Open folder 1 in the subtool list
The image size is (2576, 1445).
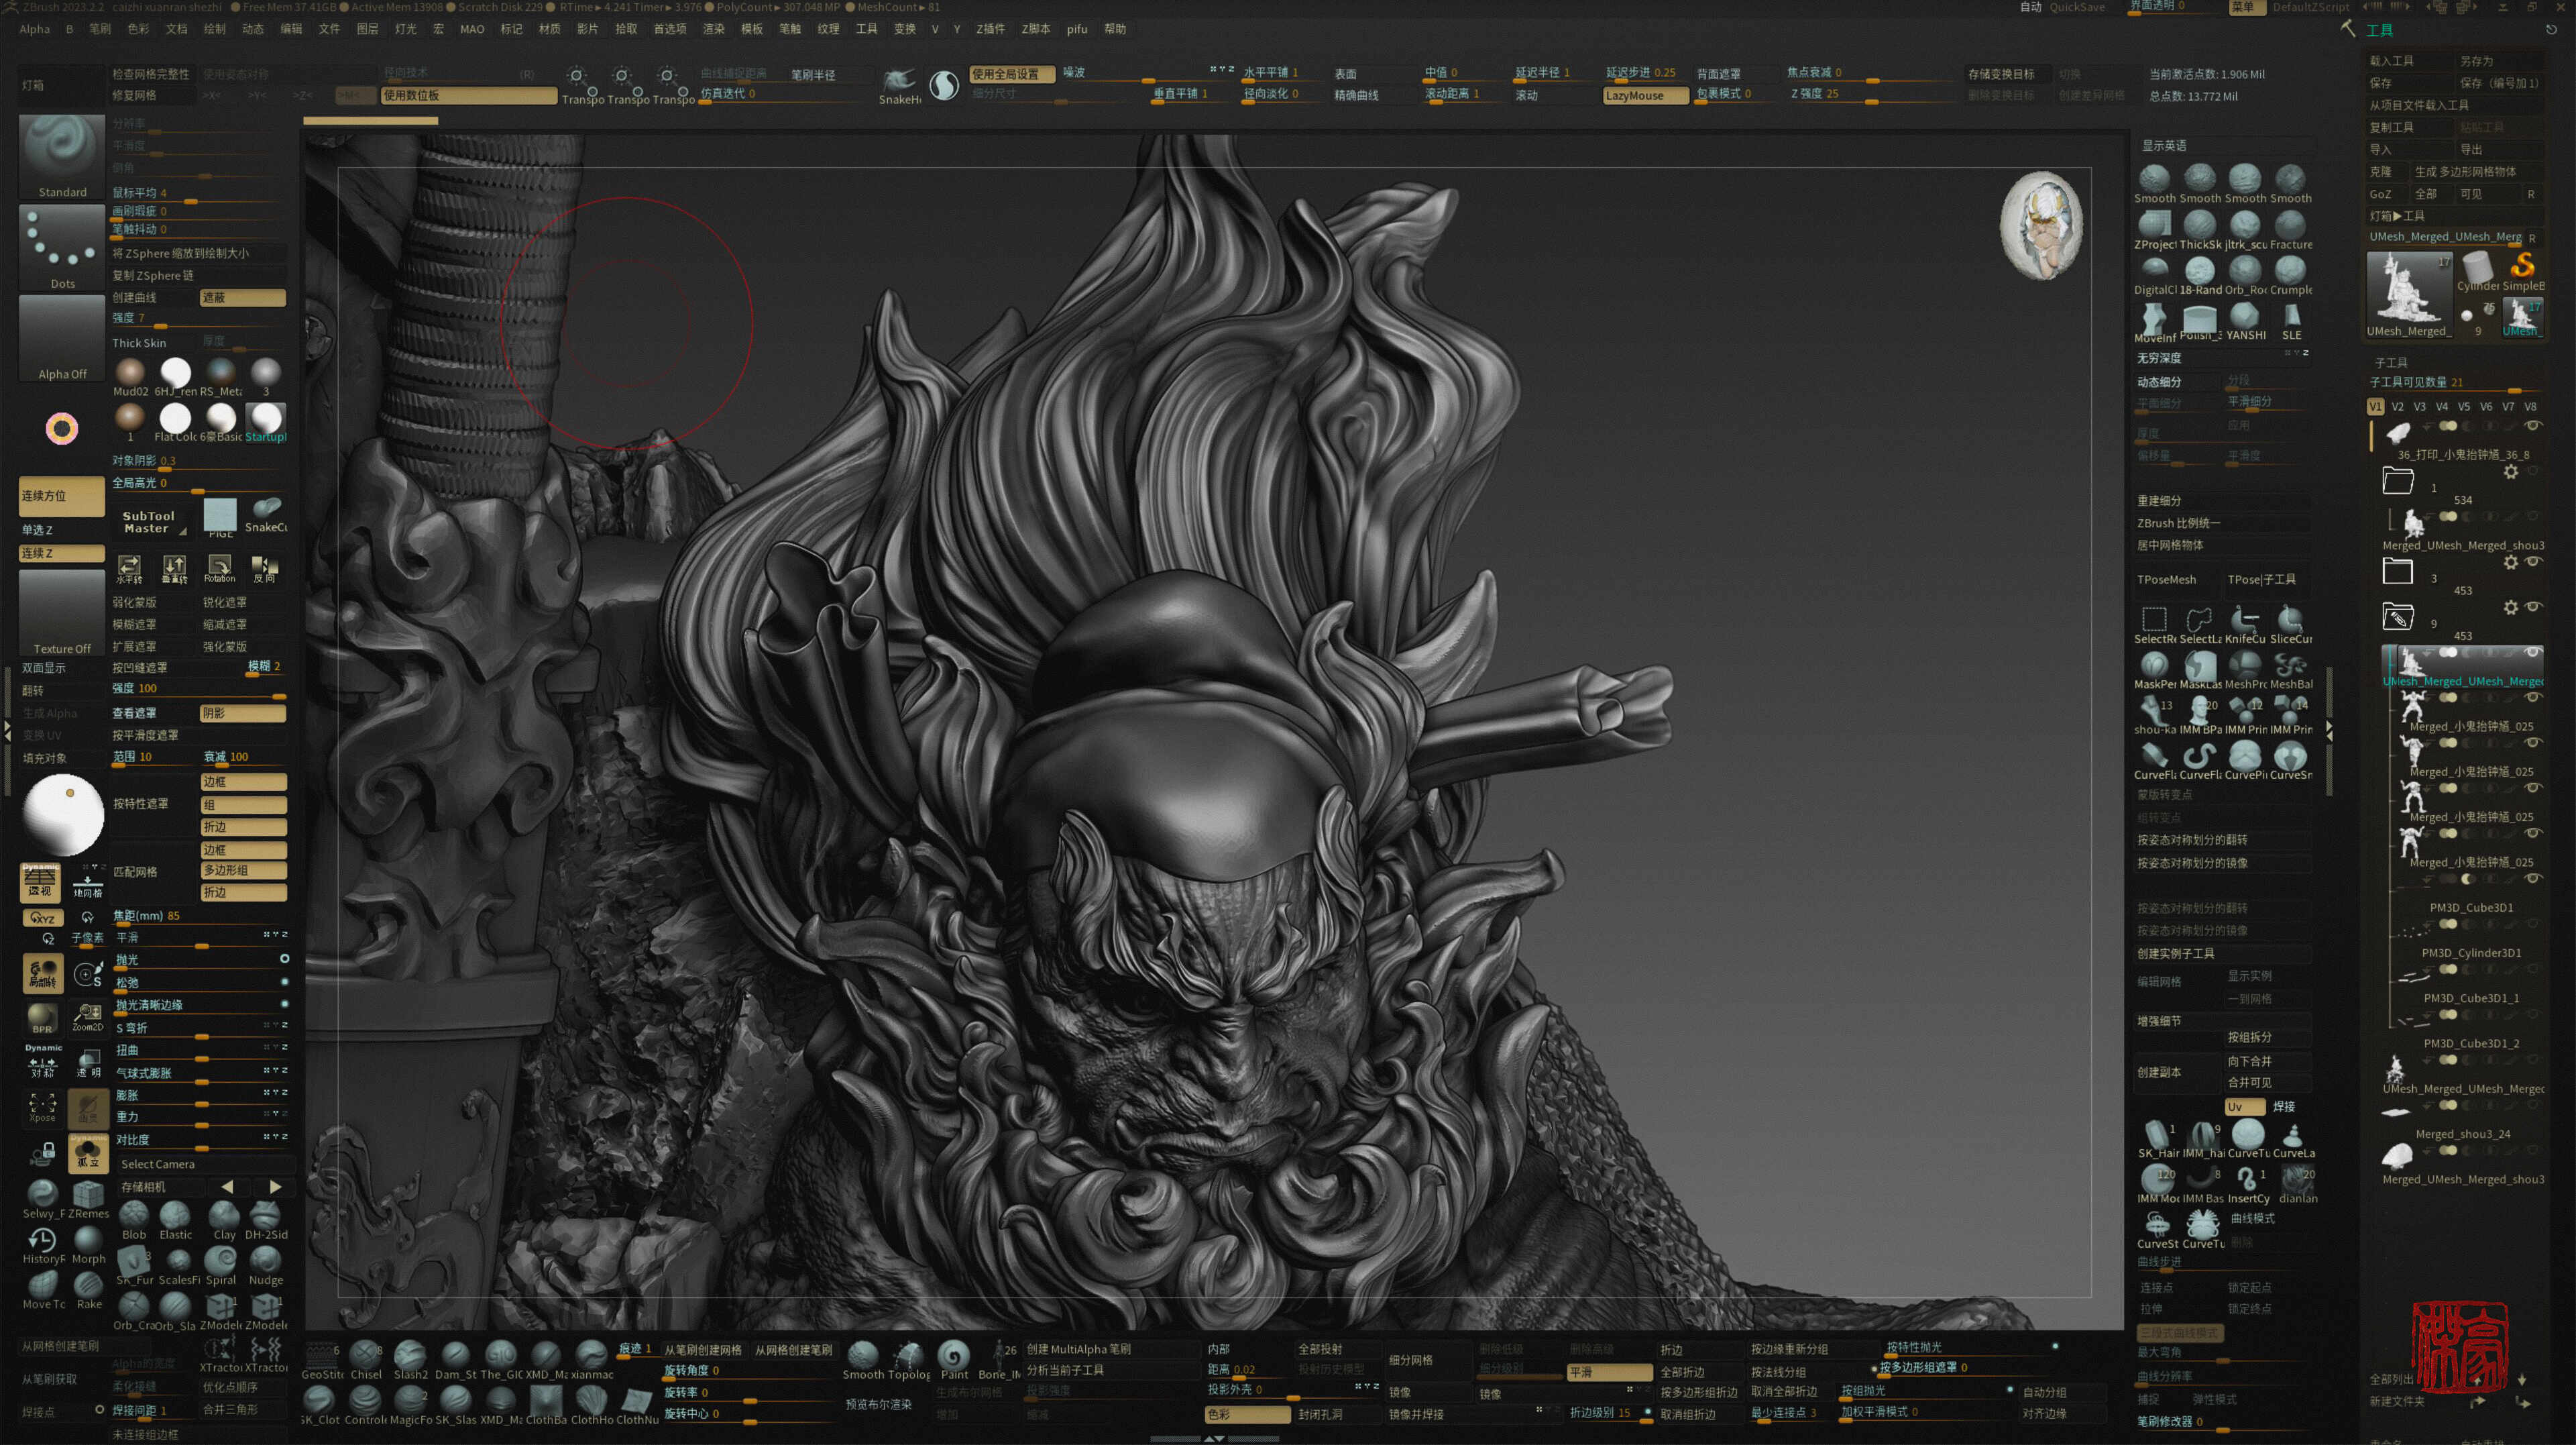pyautogui.click(x=2397, y=481)
